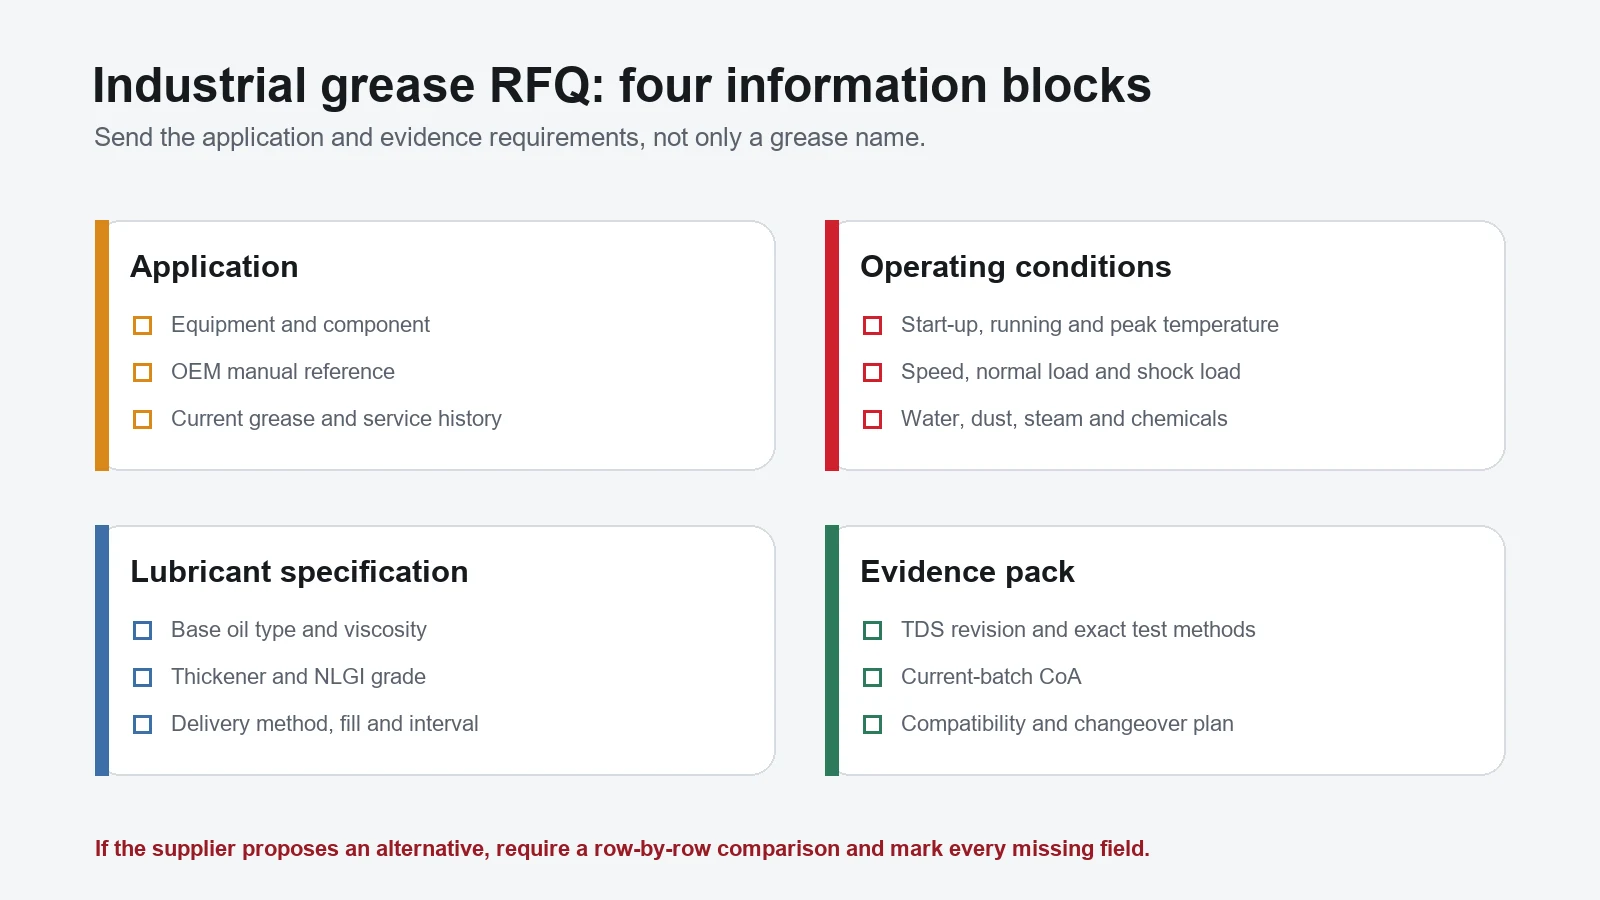Viewport: 1600px width, 900px height.
Task: Tick Start-up, running and peak temperature box
Action: (873, 326)
